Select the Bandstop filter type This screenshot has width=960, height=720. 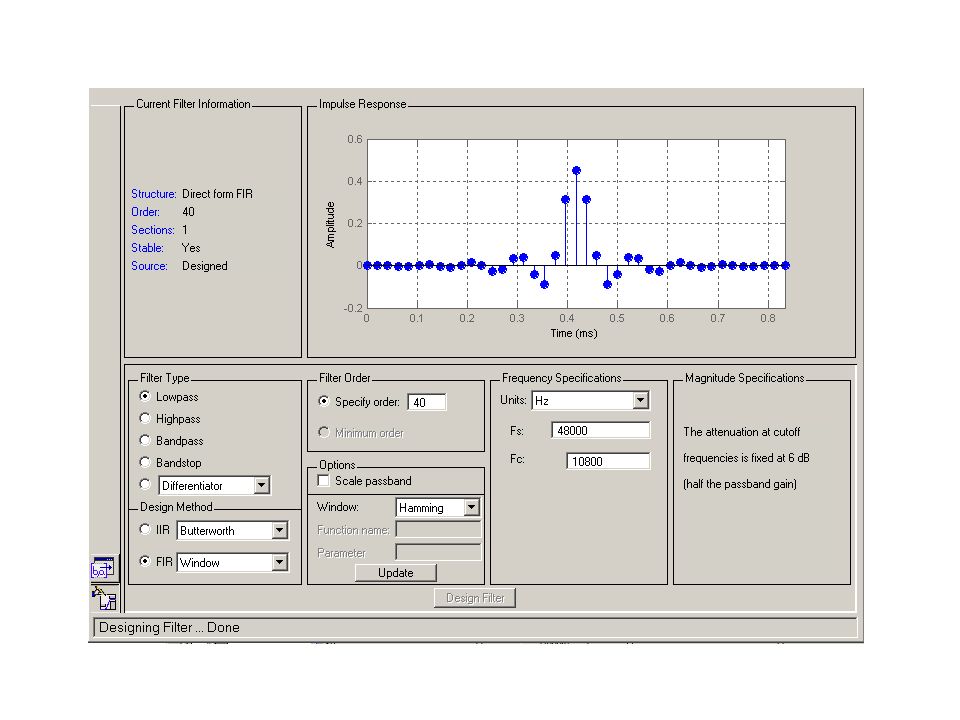(144, 462)
